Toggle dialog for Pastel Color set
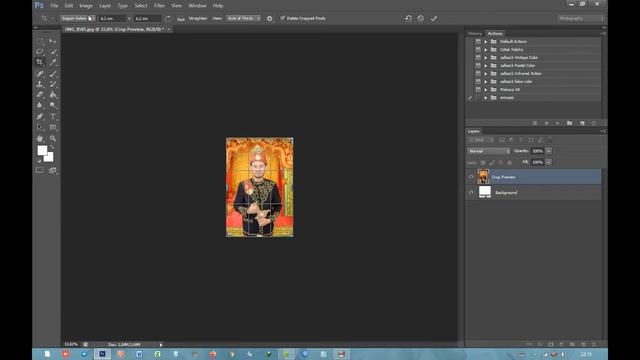Screen dimensions: 640x360 point(478,65)
